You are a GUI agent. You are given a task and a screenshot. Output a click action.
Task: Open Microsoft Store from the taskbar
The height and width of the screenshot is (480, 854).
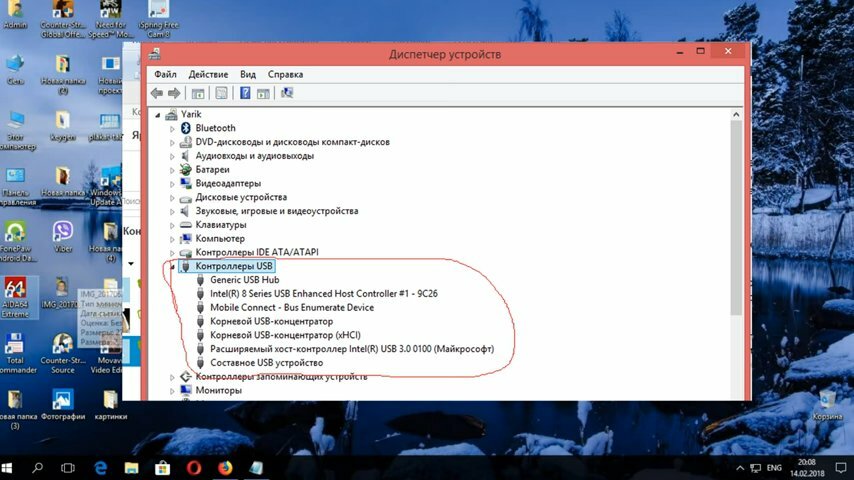point(162,468)
